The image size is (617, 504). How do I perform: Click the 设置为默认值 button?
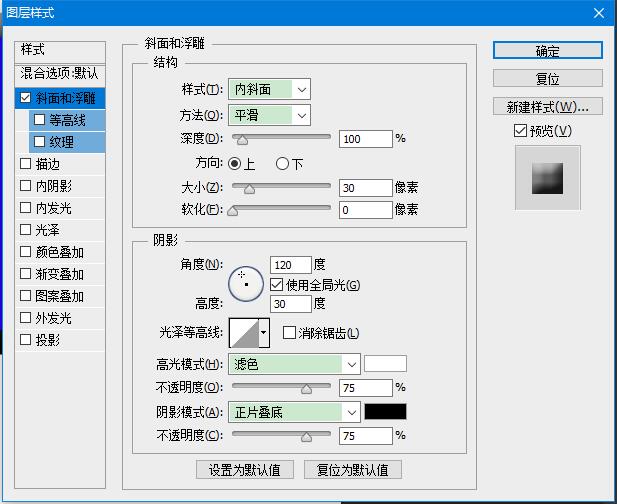pos(245,469)
